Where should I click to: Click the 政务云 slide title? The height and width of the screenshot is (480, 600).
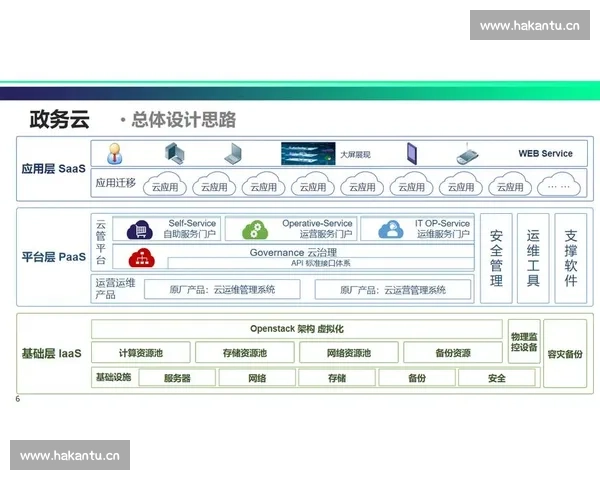60,119
